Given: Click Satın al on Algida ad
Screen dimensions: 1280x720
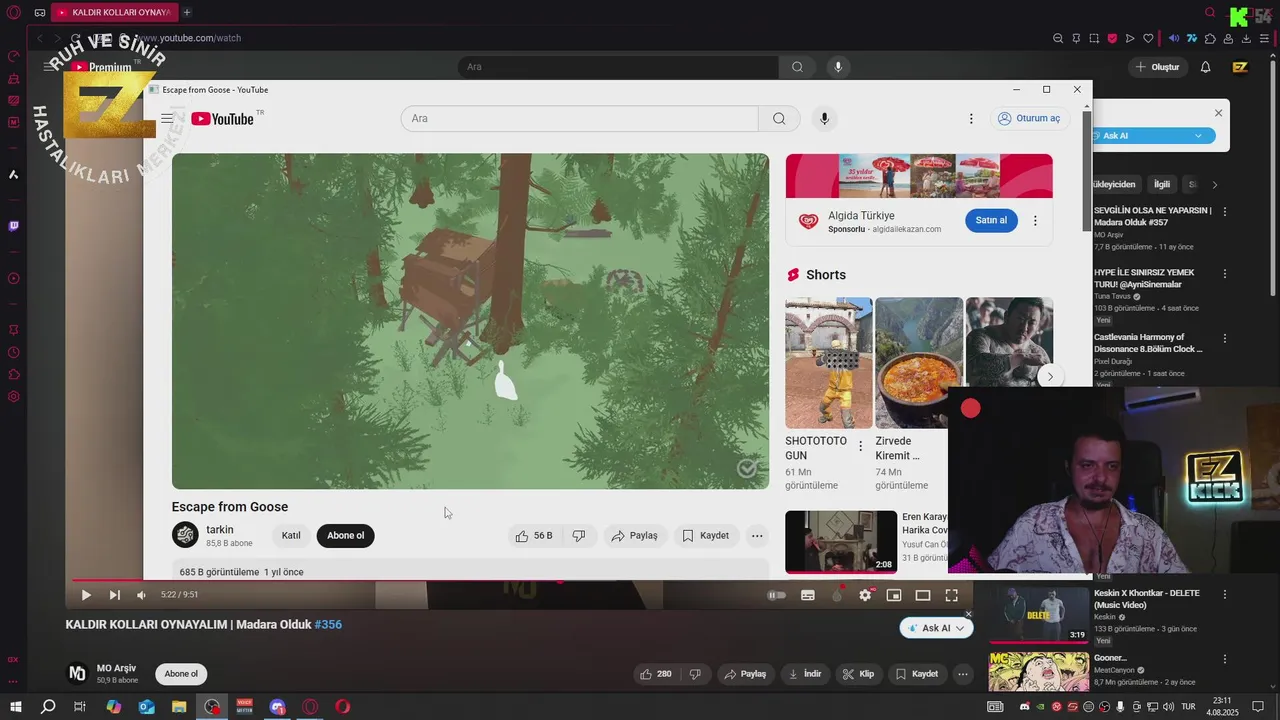Looking at the screenshot, I should (x=991, y=221).
